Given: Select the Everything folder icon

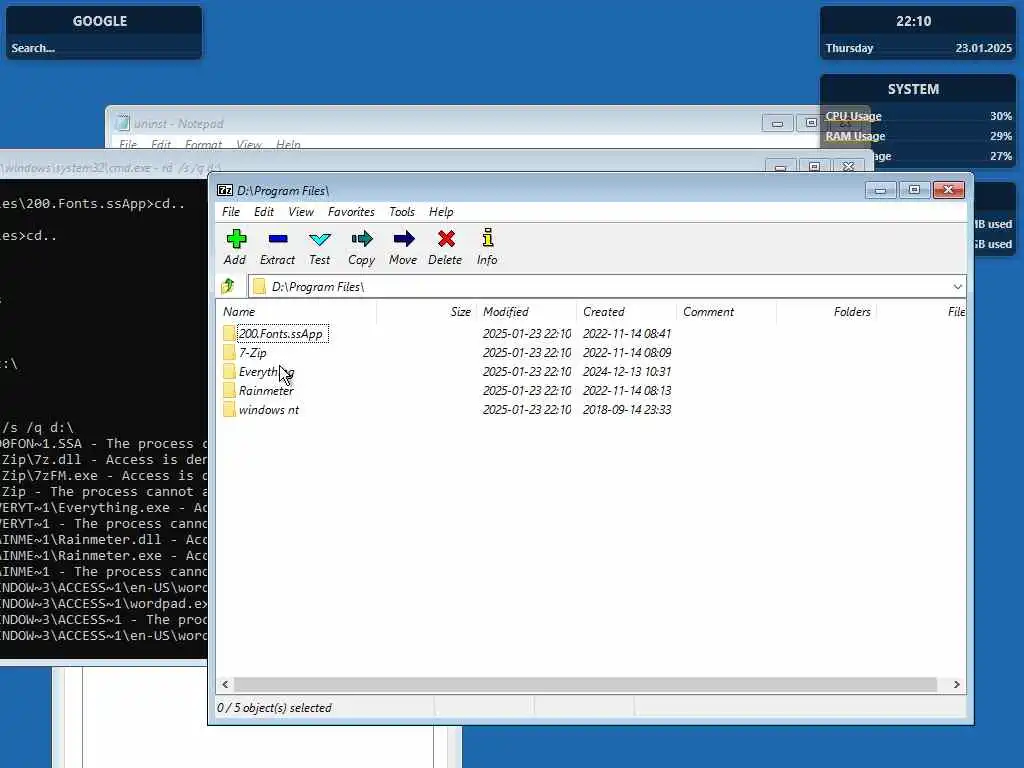Looking at the screenshot, I should [229, 372].
